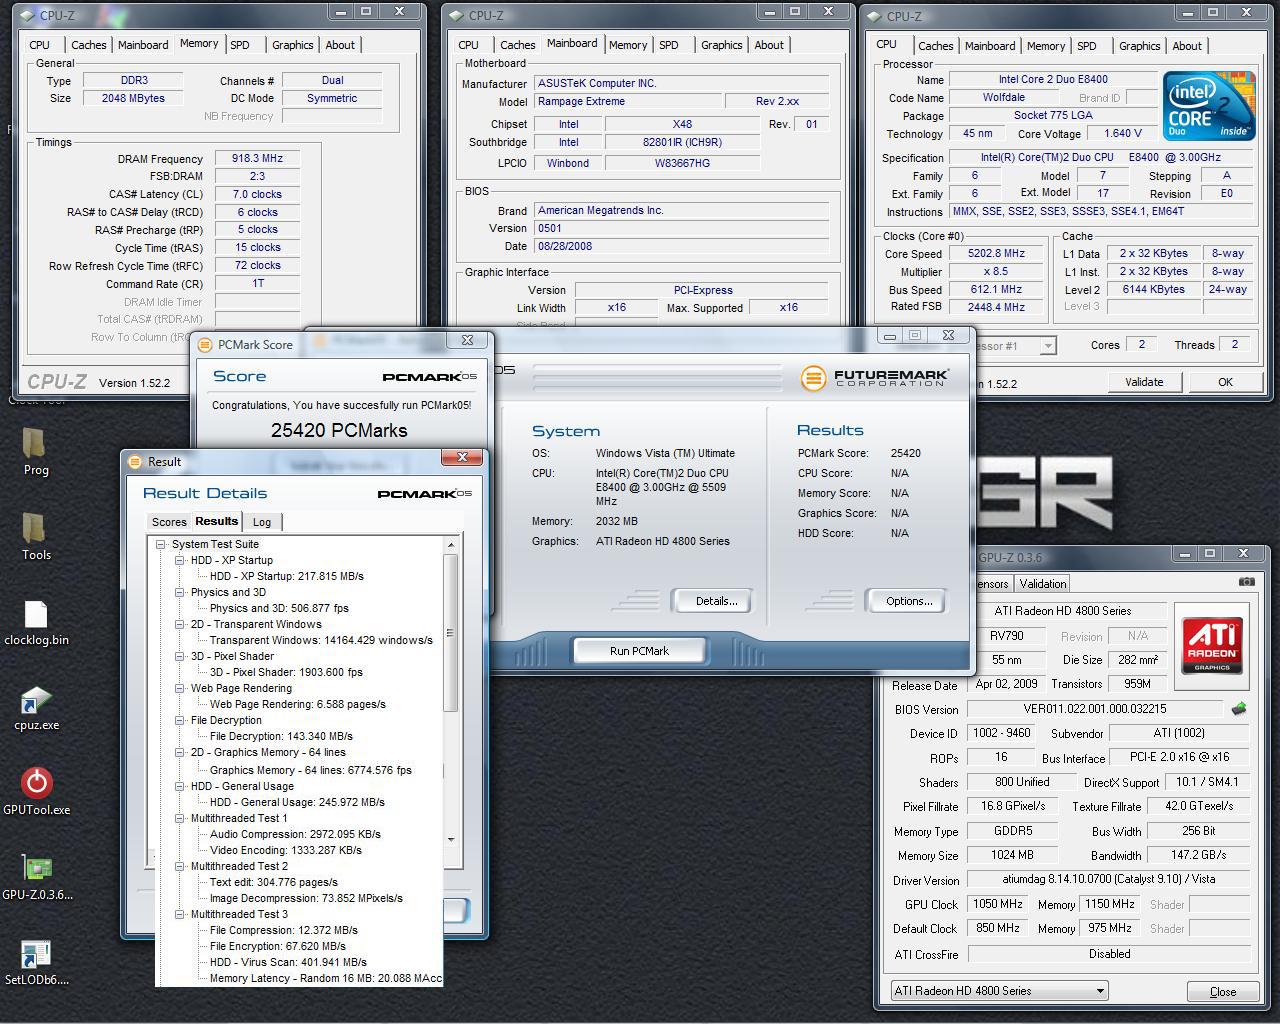
Task: Click the GPU-Z BIOS save chip icon
Action: click(x=1239, y=708)
